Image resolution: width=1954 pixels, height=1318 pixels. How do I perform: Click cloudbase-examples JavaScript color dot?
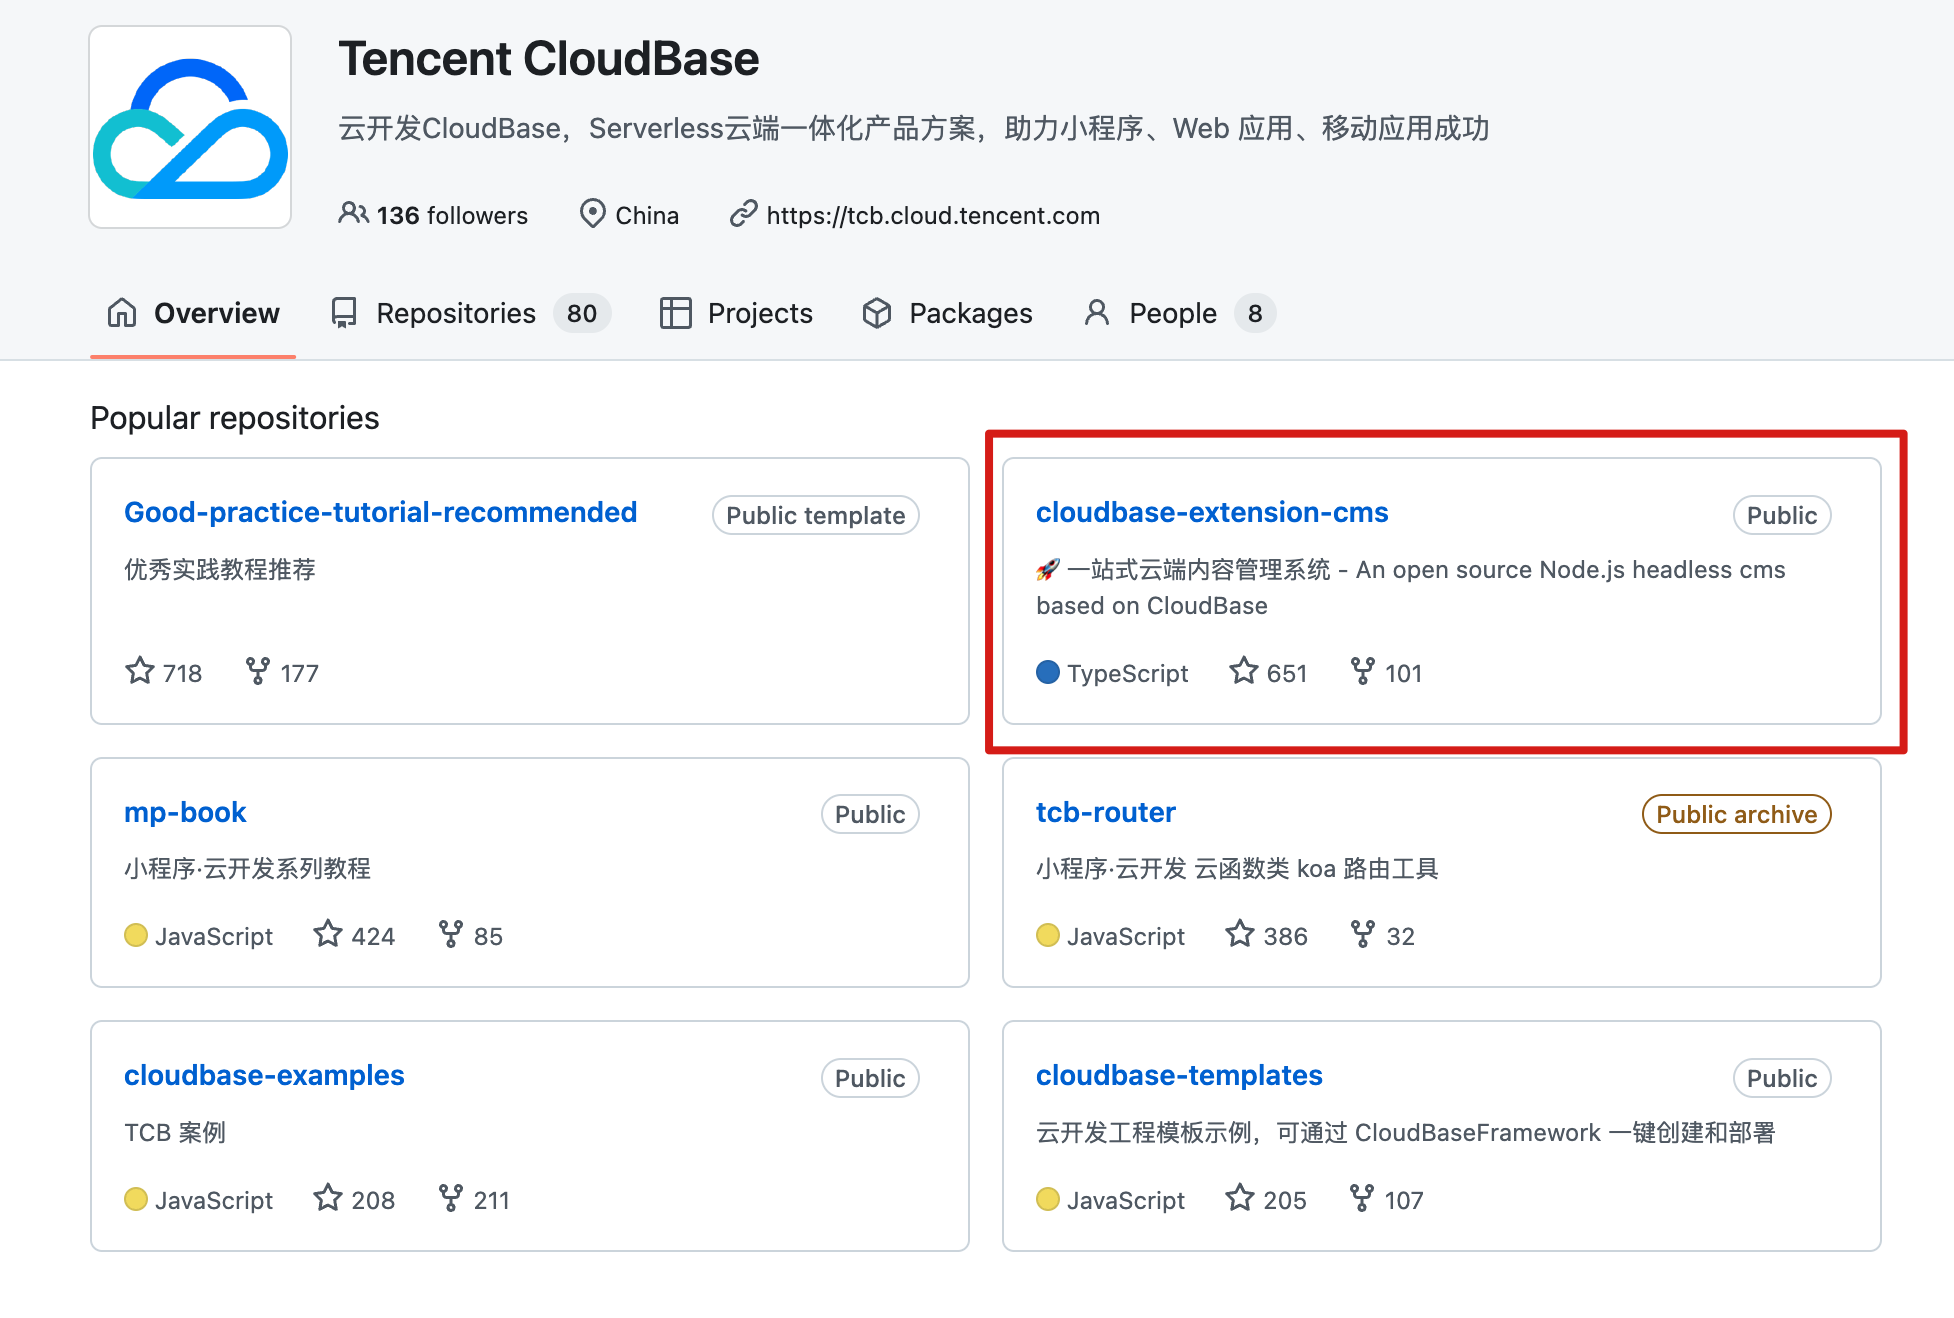click(x=136, y=1199)
